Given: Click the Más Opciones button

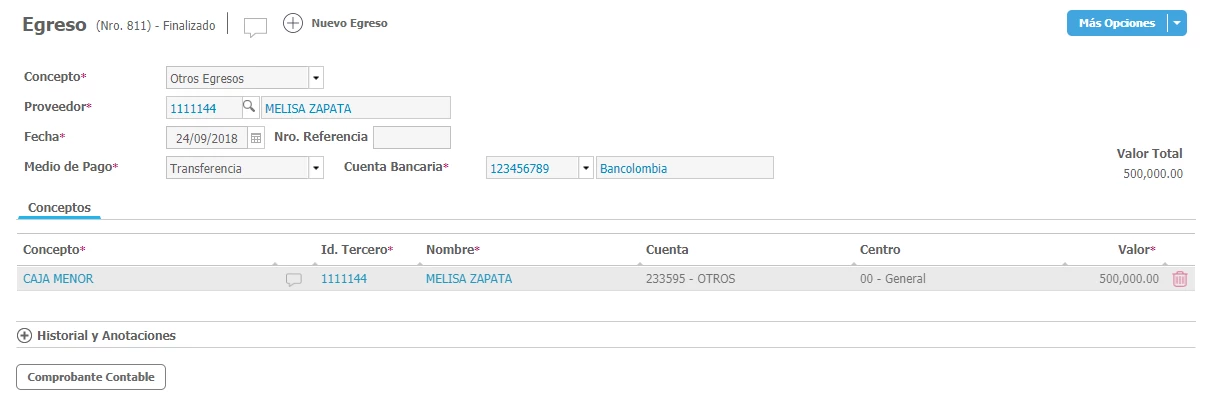Looking at the screenshot, I should coord(1116,23).
